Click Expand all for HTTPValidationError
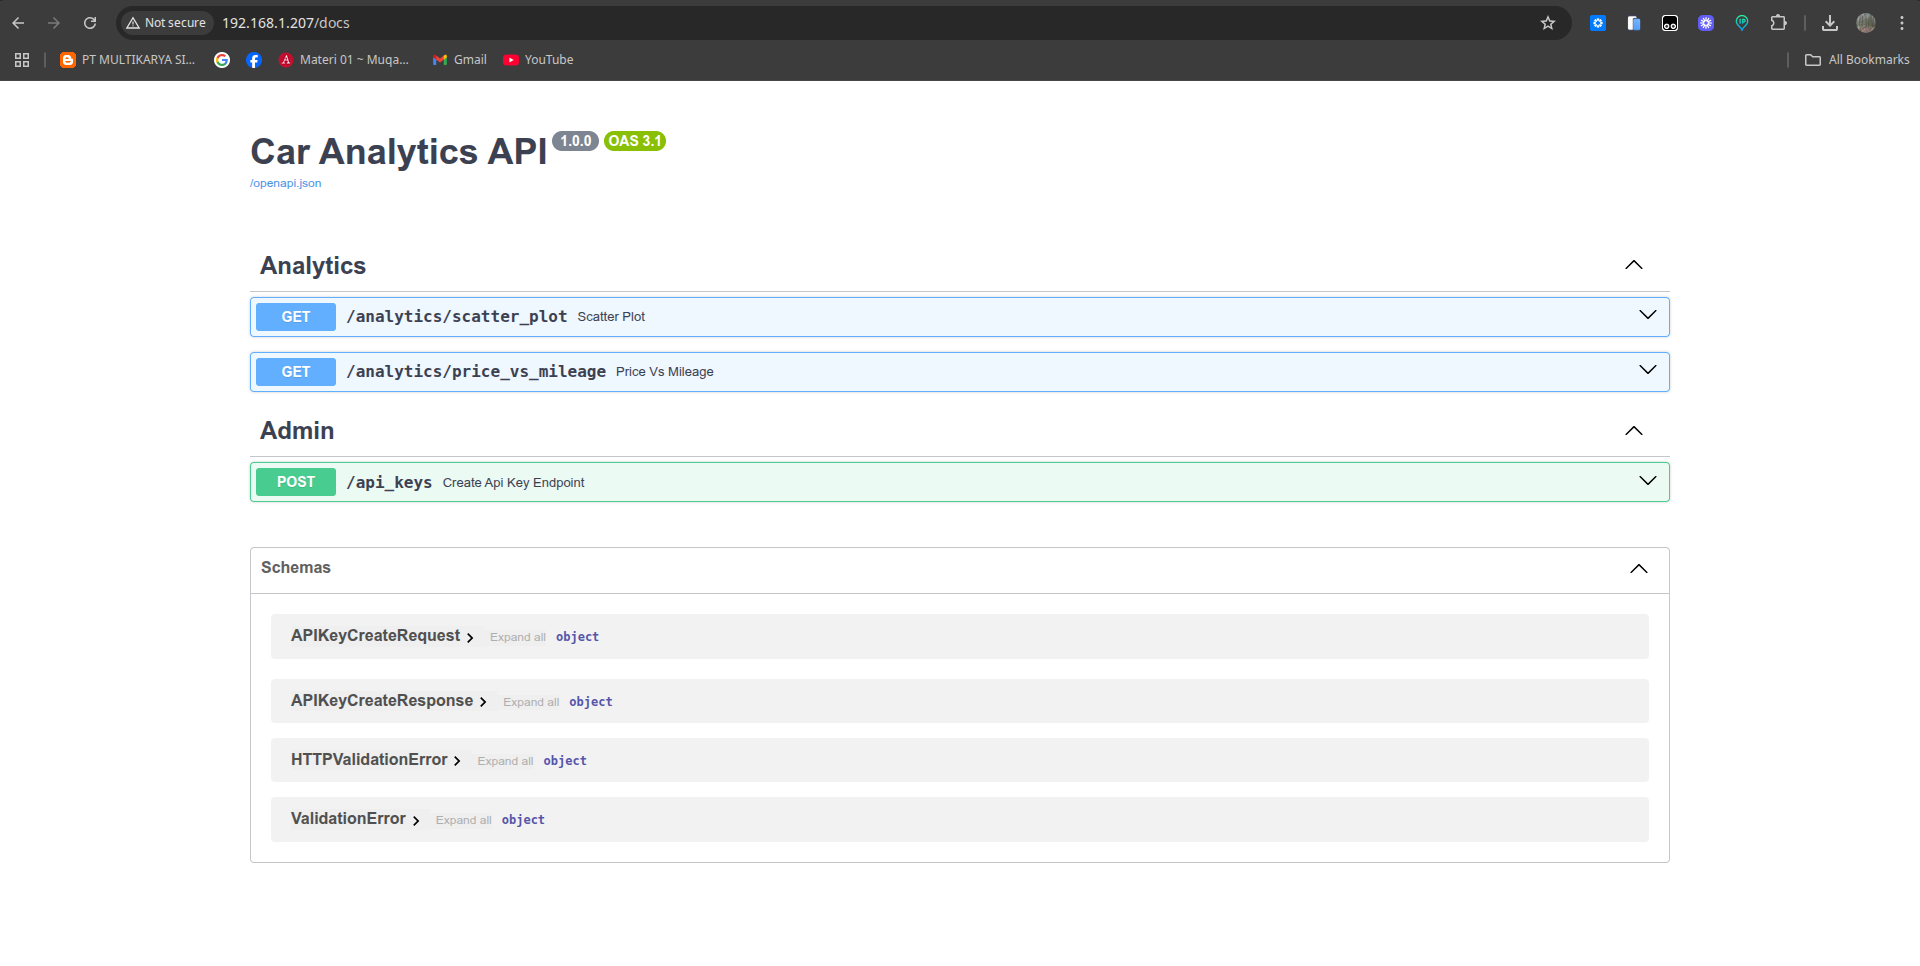Viewport: 1920px width, 966px height. click(x=505, y=761)
